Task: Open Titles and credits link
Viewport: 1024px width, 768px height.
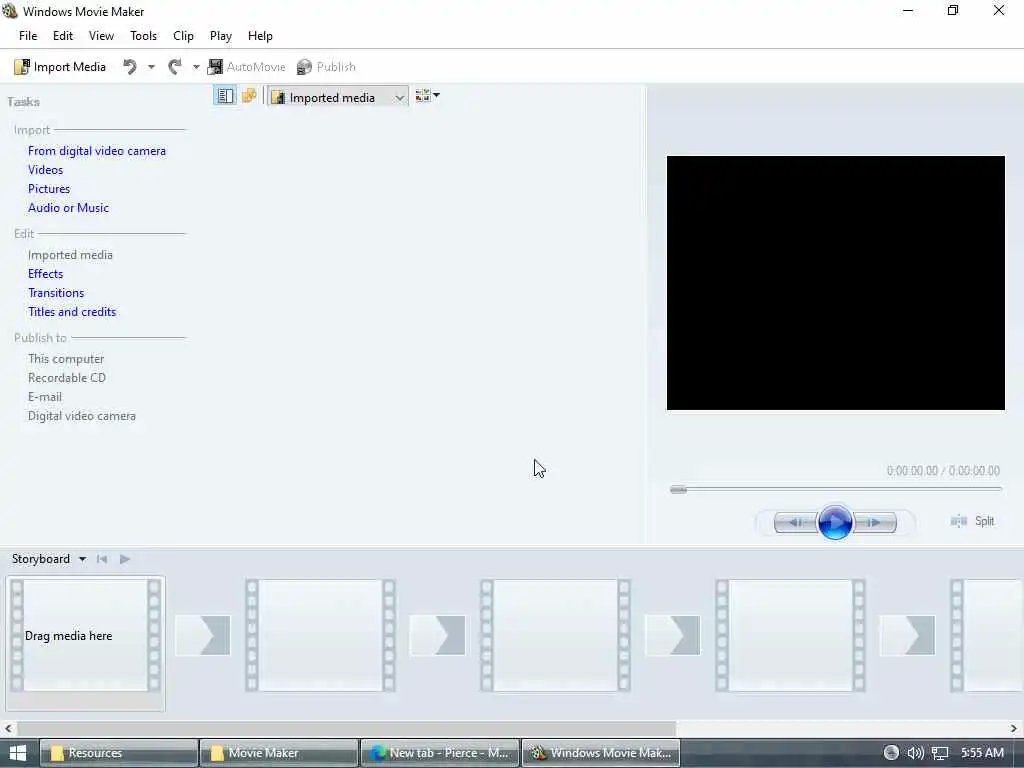Action: [x=72, y=312]
